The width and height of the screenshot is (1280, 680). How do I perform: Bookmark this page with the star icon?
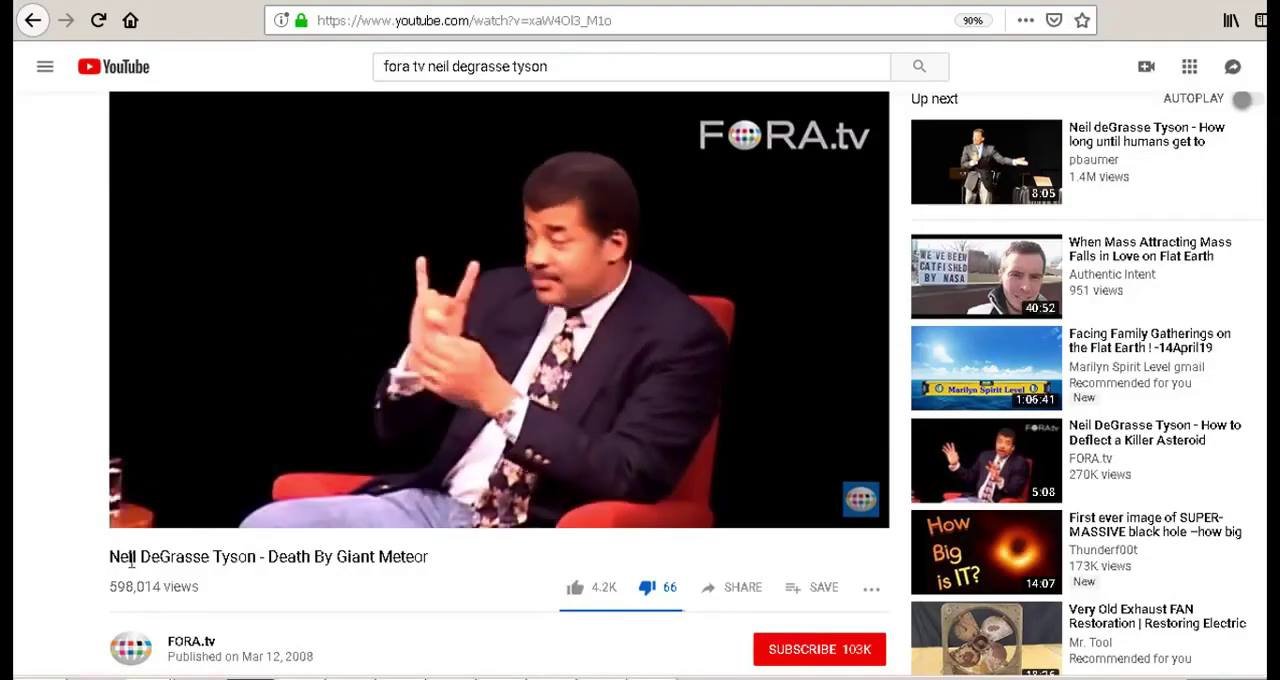coord(1082,20)
